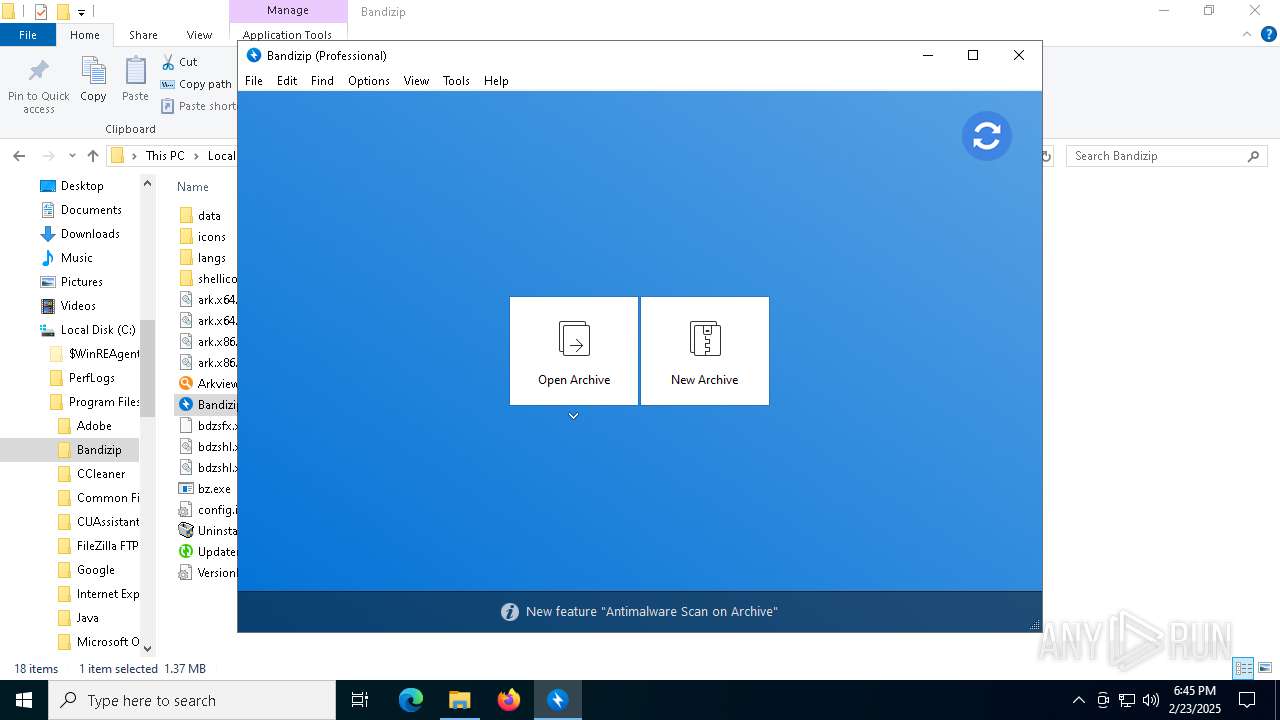Click the Explorer Help question mark icon
This screenshot has width=1280, height=720.
pyautogui.click(x=1268, y=35)
